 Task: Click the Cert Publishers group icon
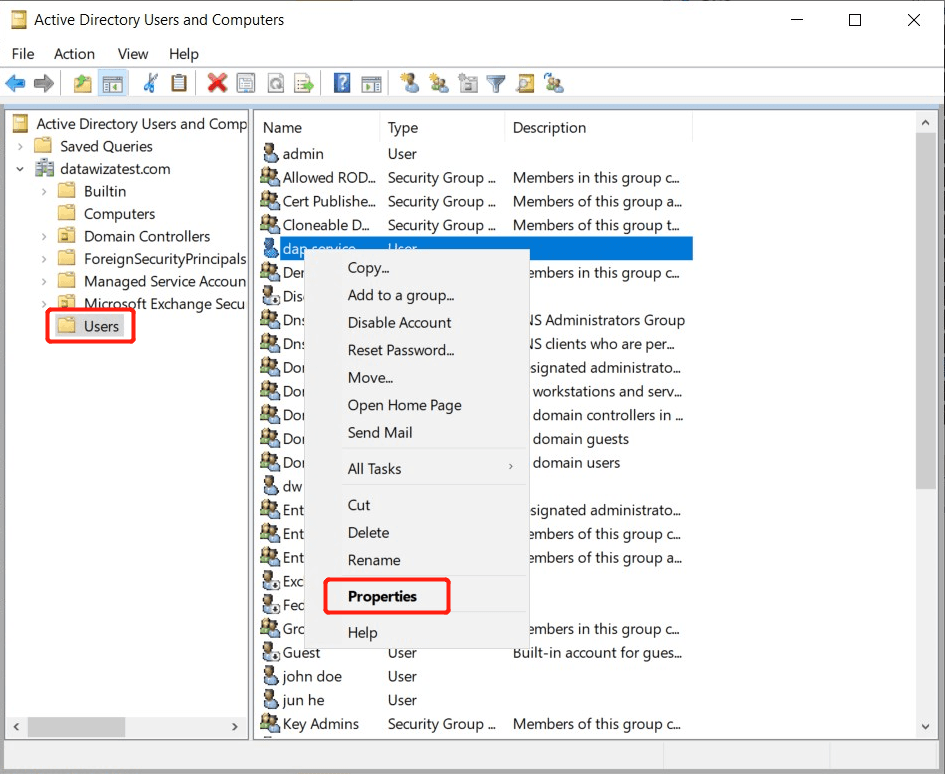click(270, 201)
